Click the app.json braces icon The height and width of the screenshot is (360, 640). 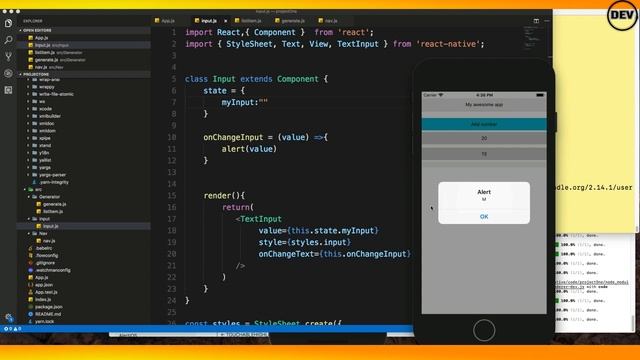click(x=31, y=285)
